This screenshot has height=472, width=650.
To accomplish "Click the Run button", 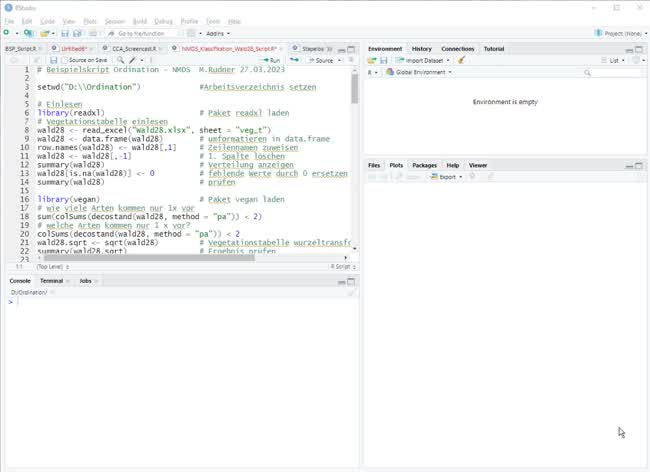I will pyautogui.click(x=272, y=61).
